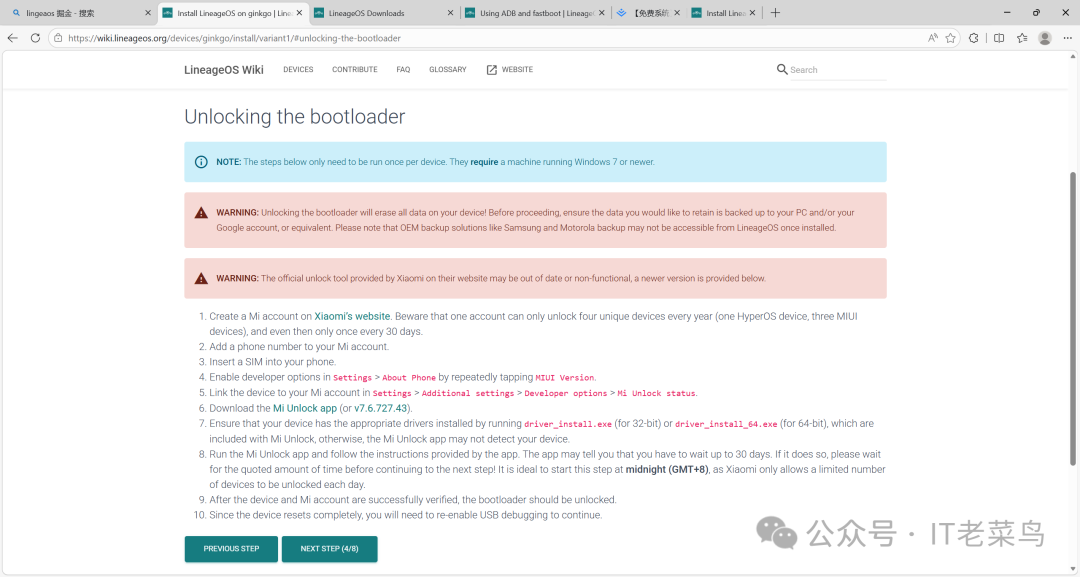Open a new browser tab

[x=776, y=12]
